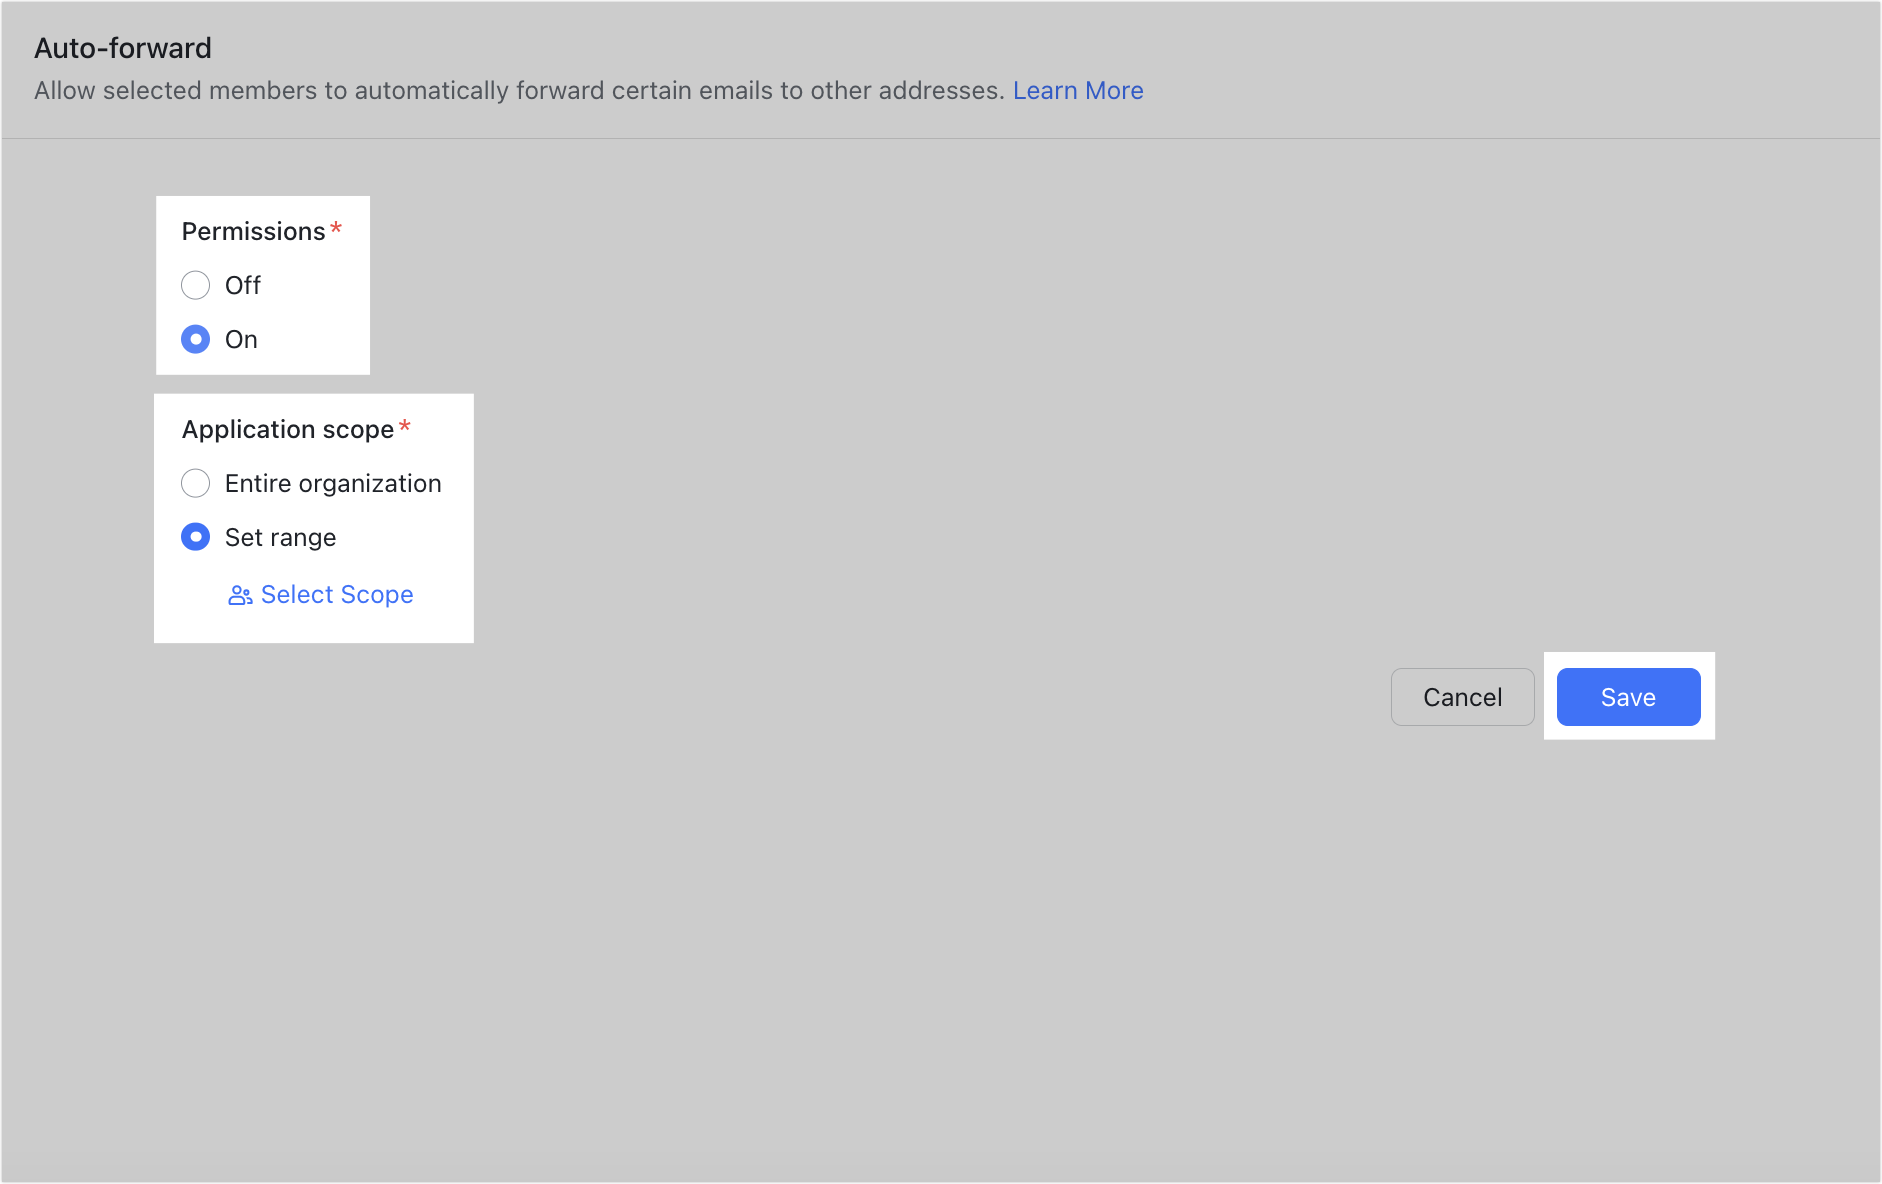Screen dimensions: 1882x1184
Task: Click the Set range label text
Action: pos(280,537)
